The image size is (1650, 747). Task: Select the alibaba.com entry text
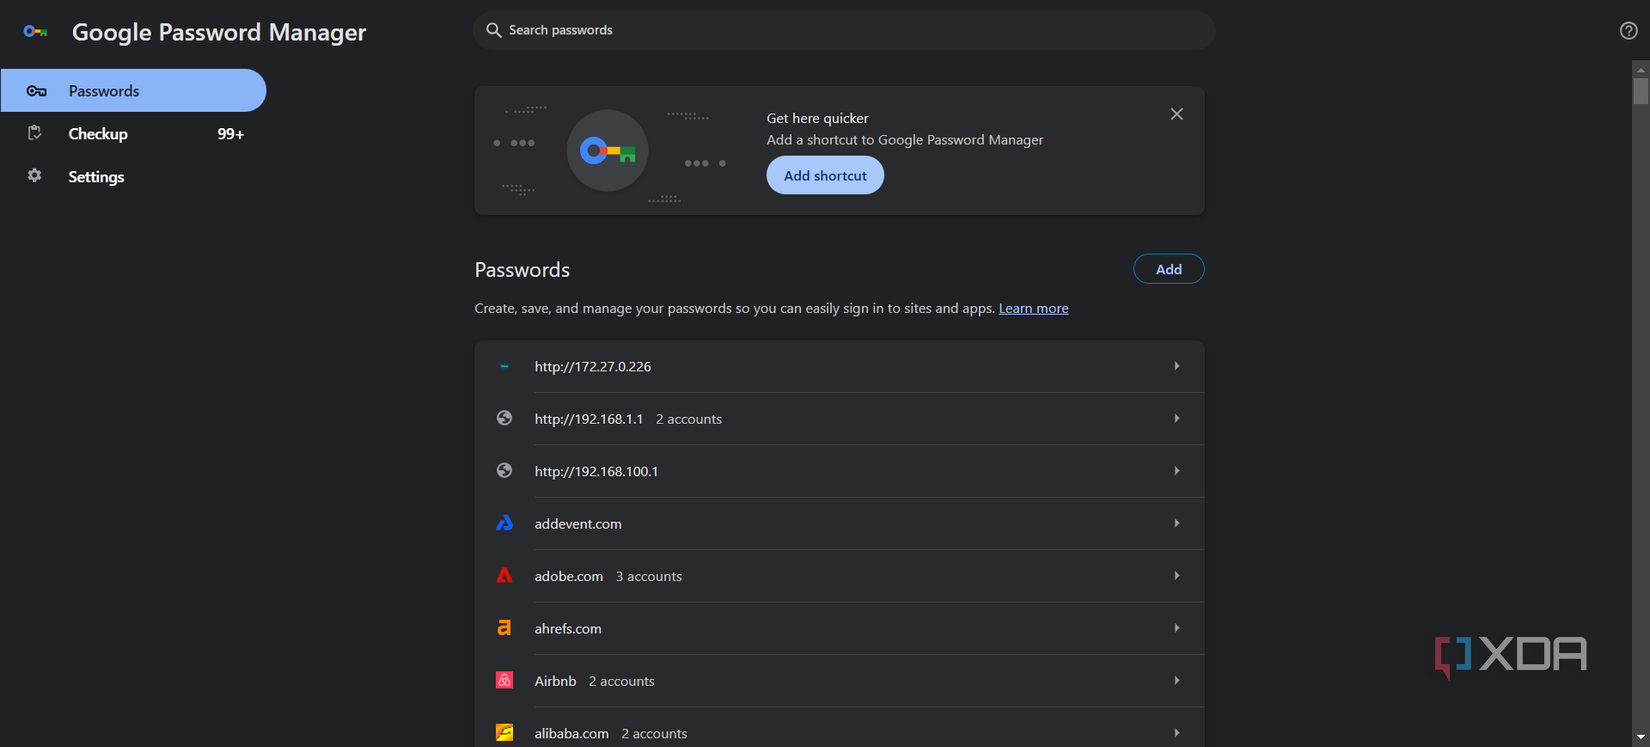click(x=571, y=733)
